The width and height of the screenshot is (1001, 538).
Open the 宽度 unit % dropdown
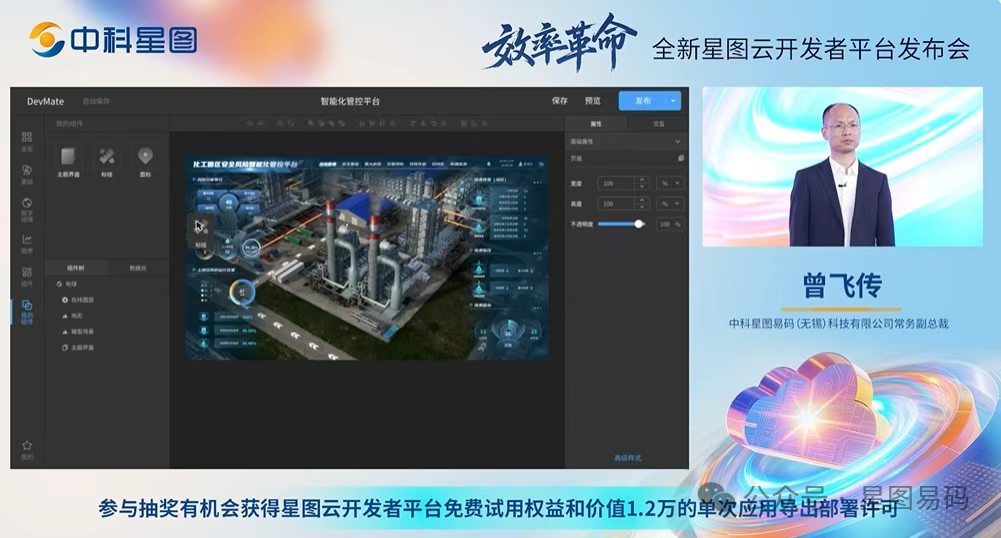670,183
